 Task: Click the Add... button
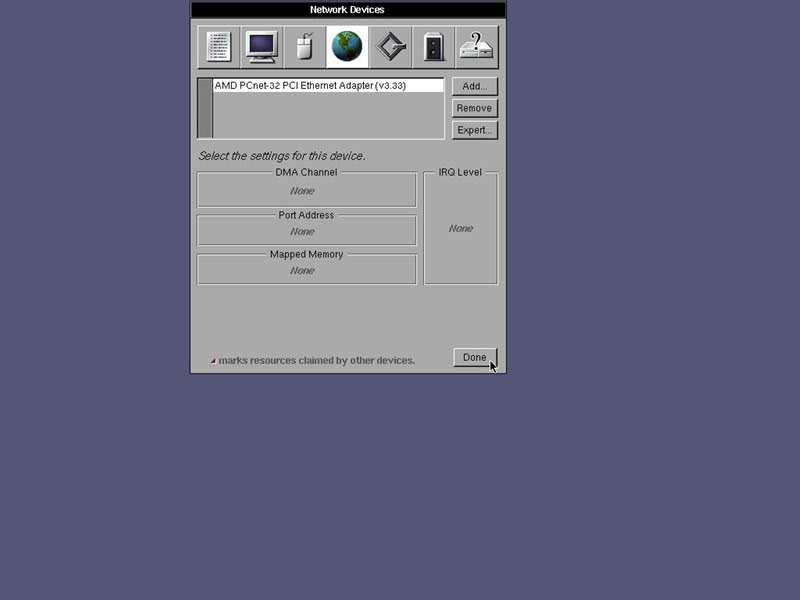pos(474,86)
